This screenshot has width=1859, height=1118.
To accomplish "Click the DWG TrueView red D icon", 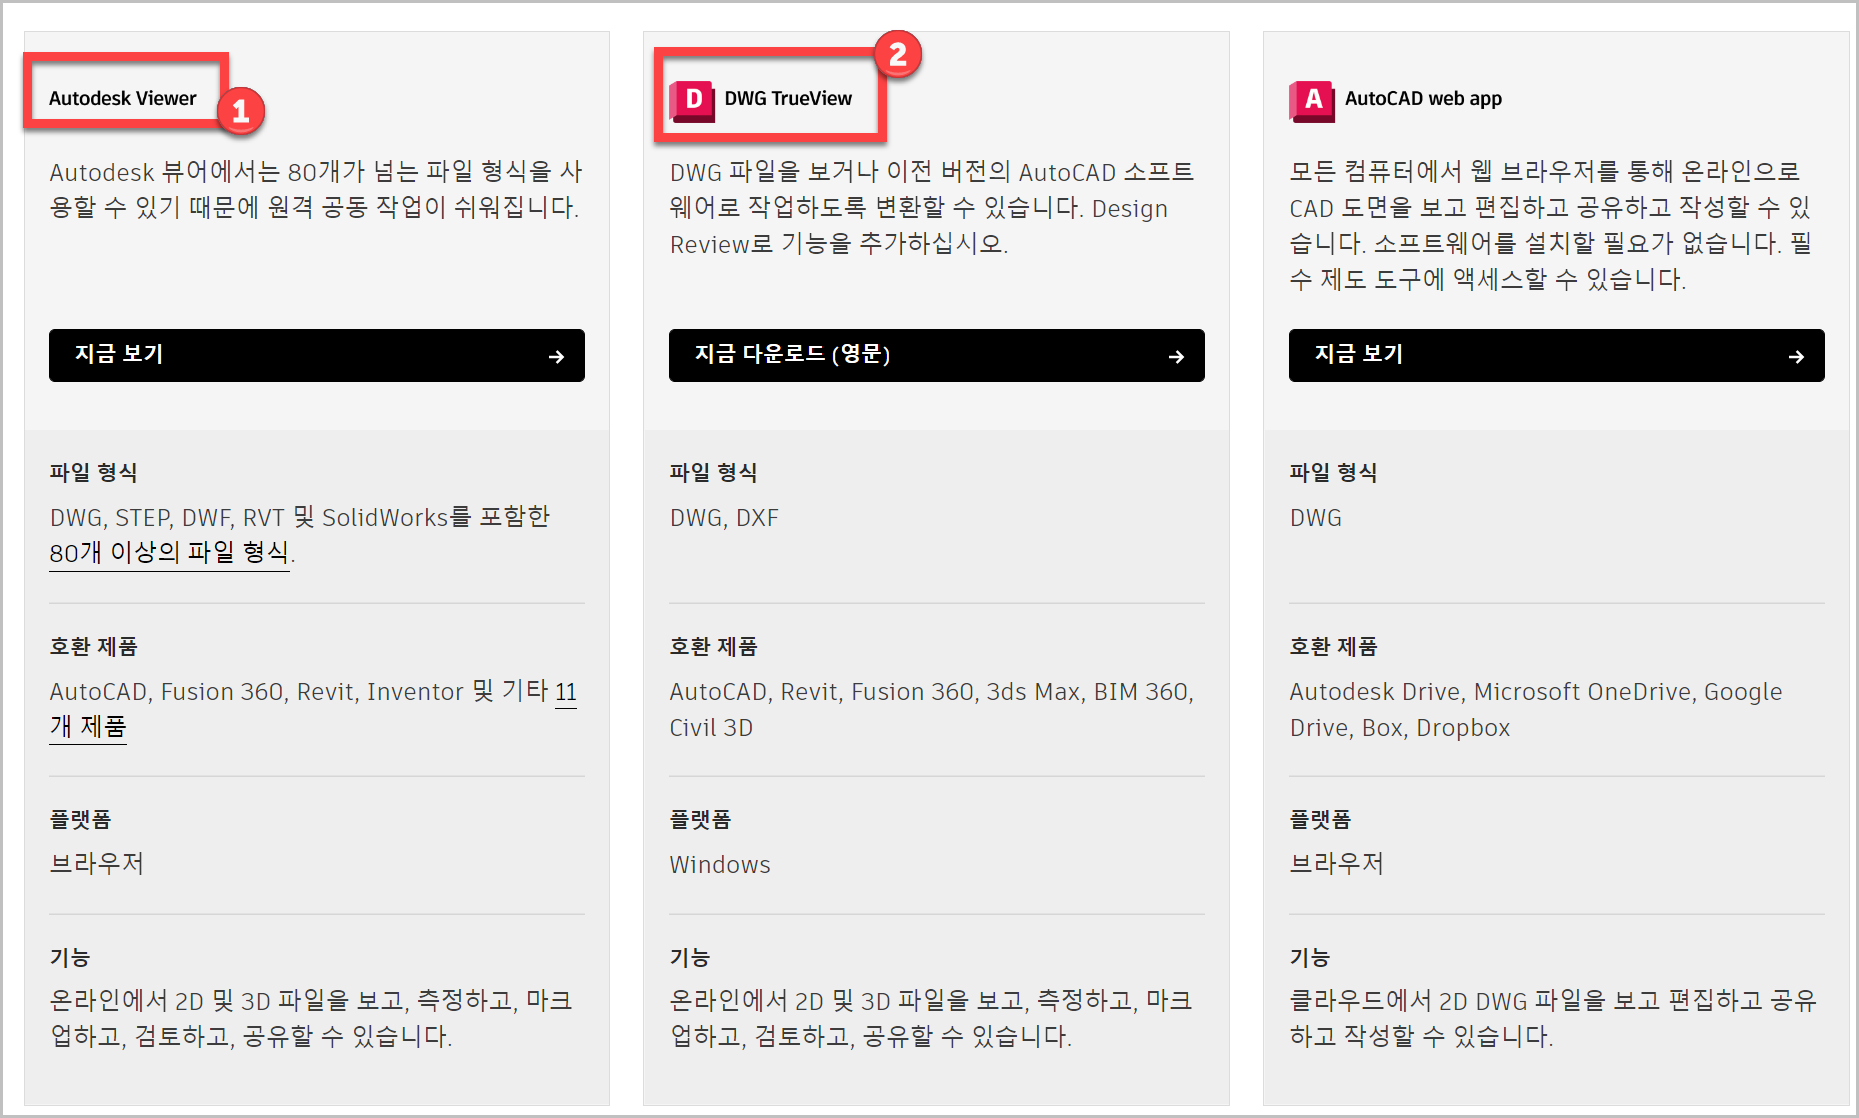I will pos(692,100).
